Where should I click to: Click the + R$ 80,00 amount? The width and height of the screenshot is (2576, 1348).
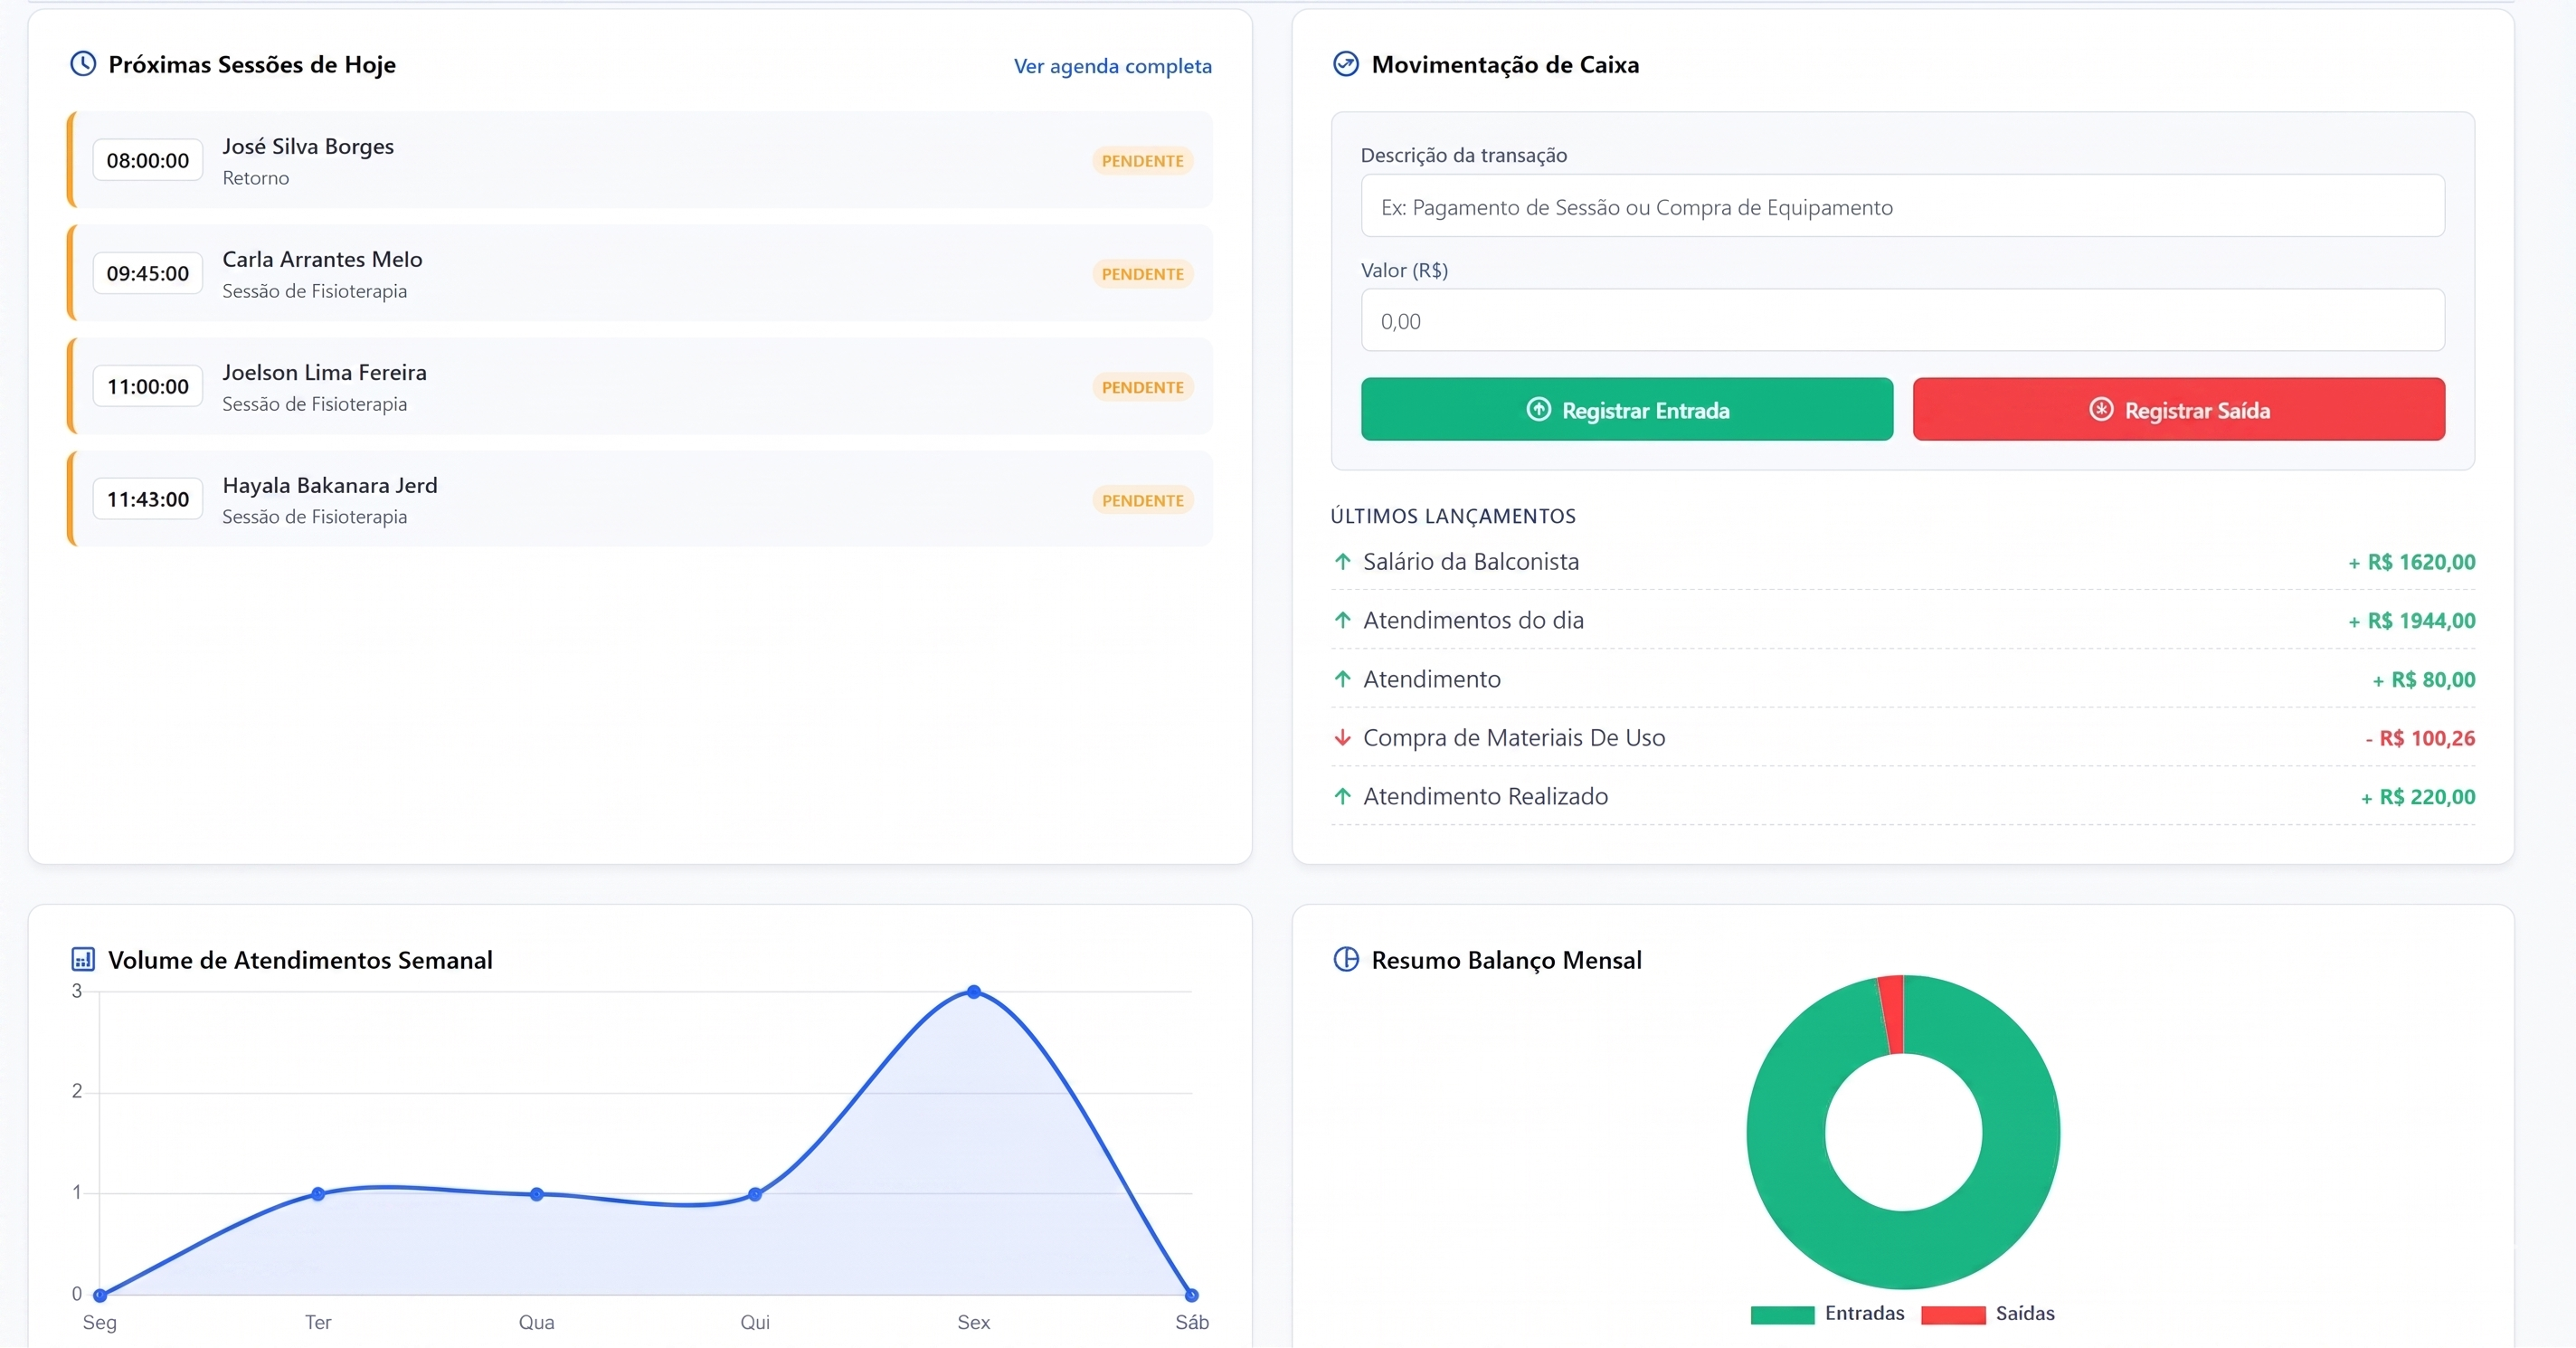pyautogui.click(x=2423, y=680)
